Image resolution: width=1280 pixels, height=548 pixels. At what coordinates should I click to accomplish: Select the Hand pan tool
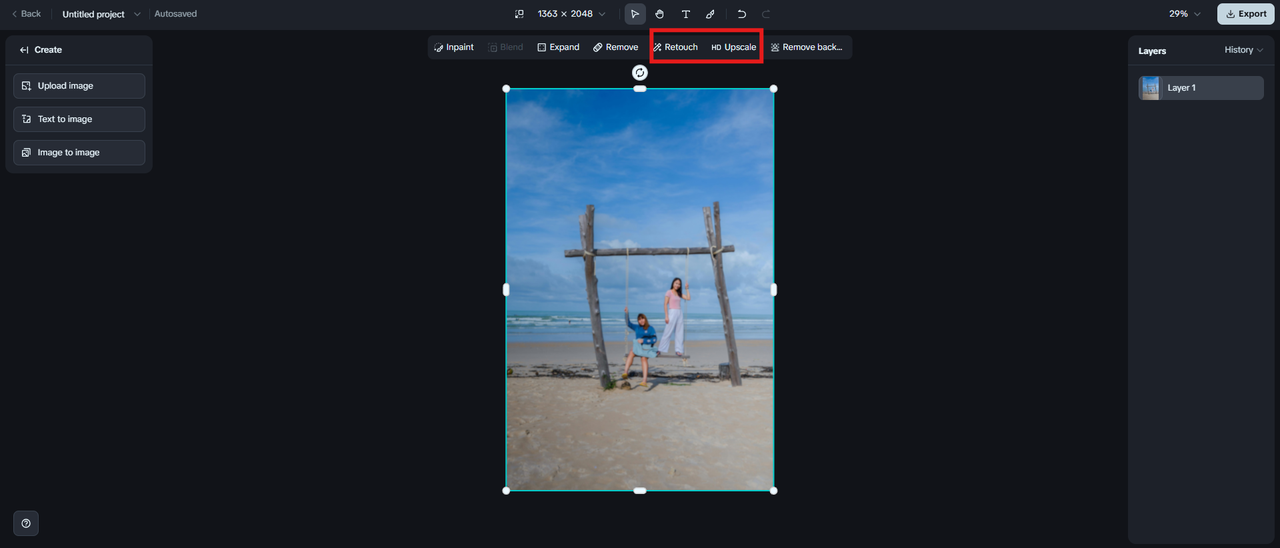point(660,14)
